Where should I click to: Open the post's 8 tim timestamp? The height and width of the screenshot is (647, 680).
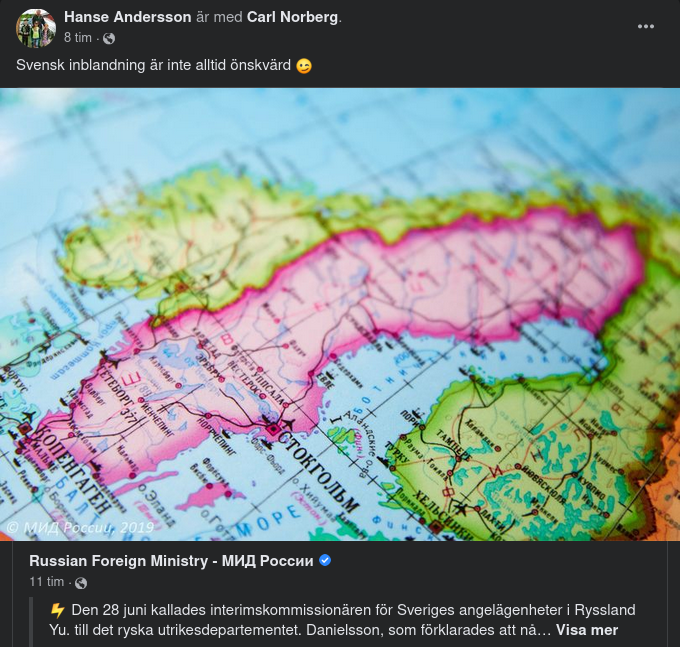pyautogui.click(x=78, y=38)
